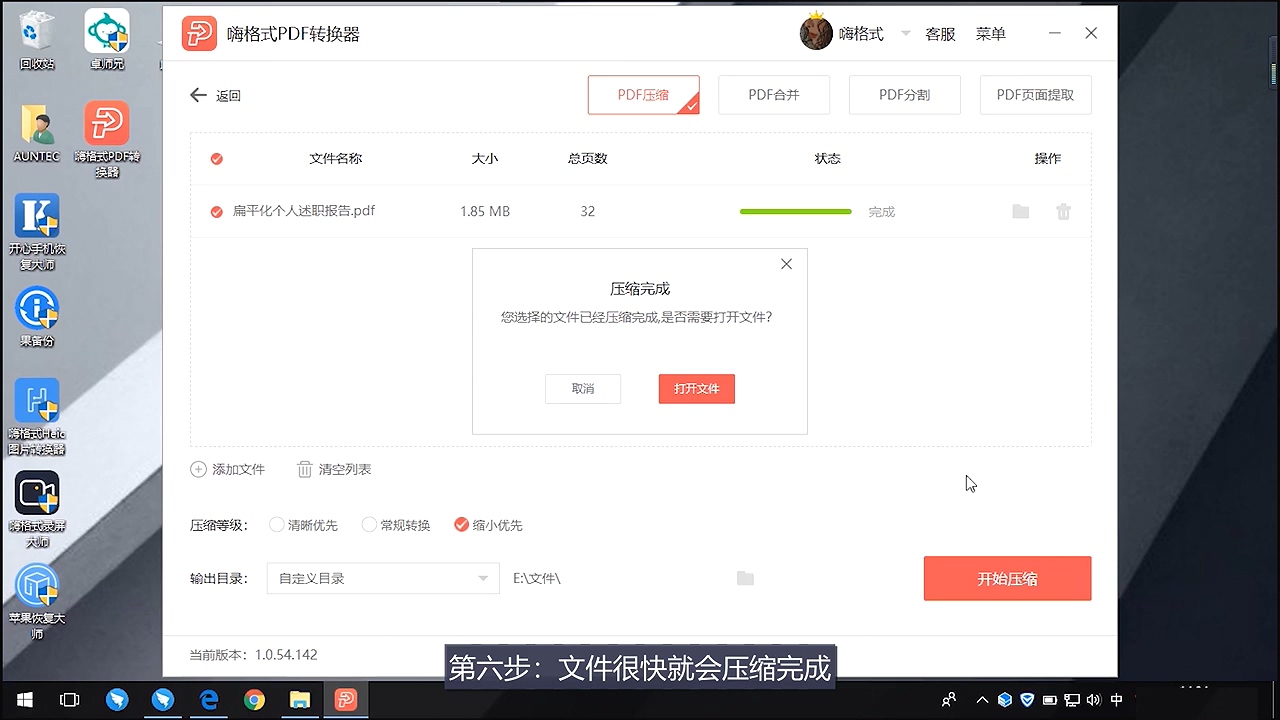Viewport: 1280px width, 720px height.
Task: Click the back arrow to return
Action: point(198,94)
